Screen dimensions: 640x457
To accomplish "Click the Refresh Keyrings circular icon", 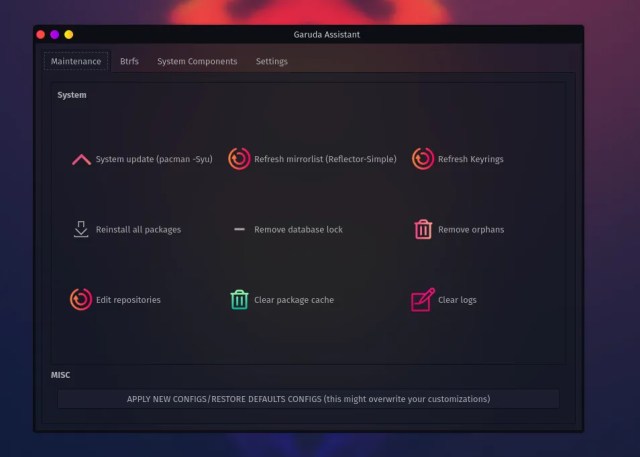I will [x=423, y=159].
